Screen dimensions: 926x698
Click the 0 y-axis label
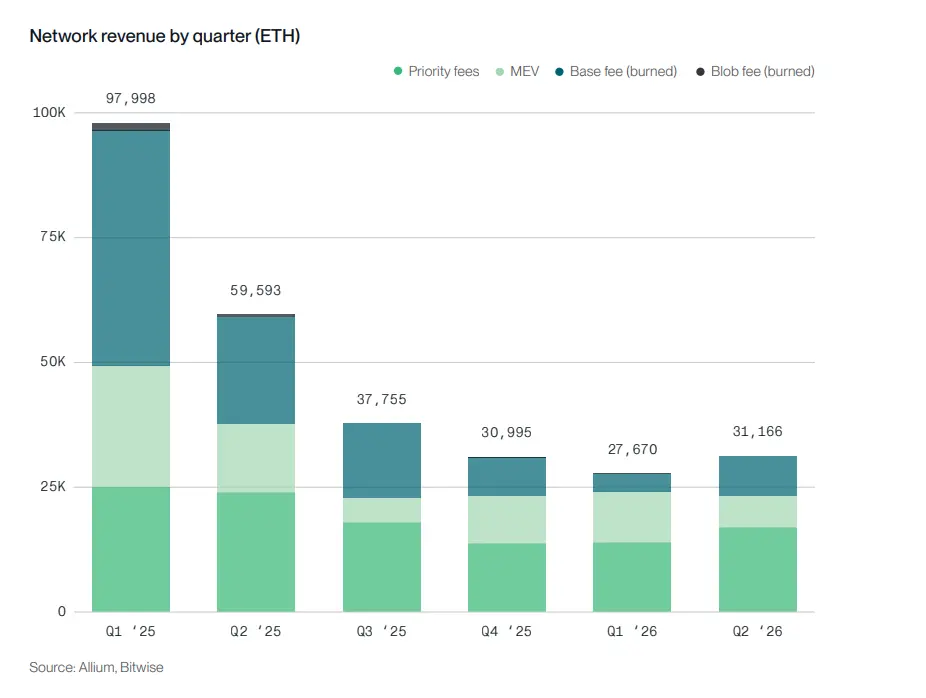(x=61, y=612)
